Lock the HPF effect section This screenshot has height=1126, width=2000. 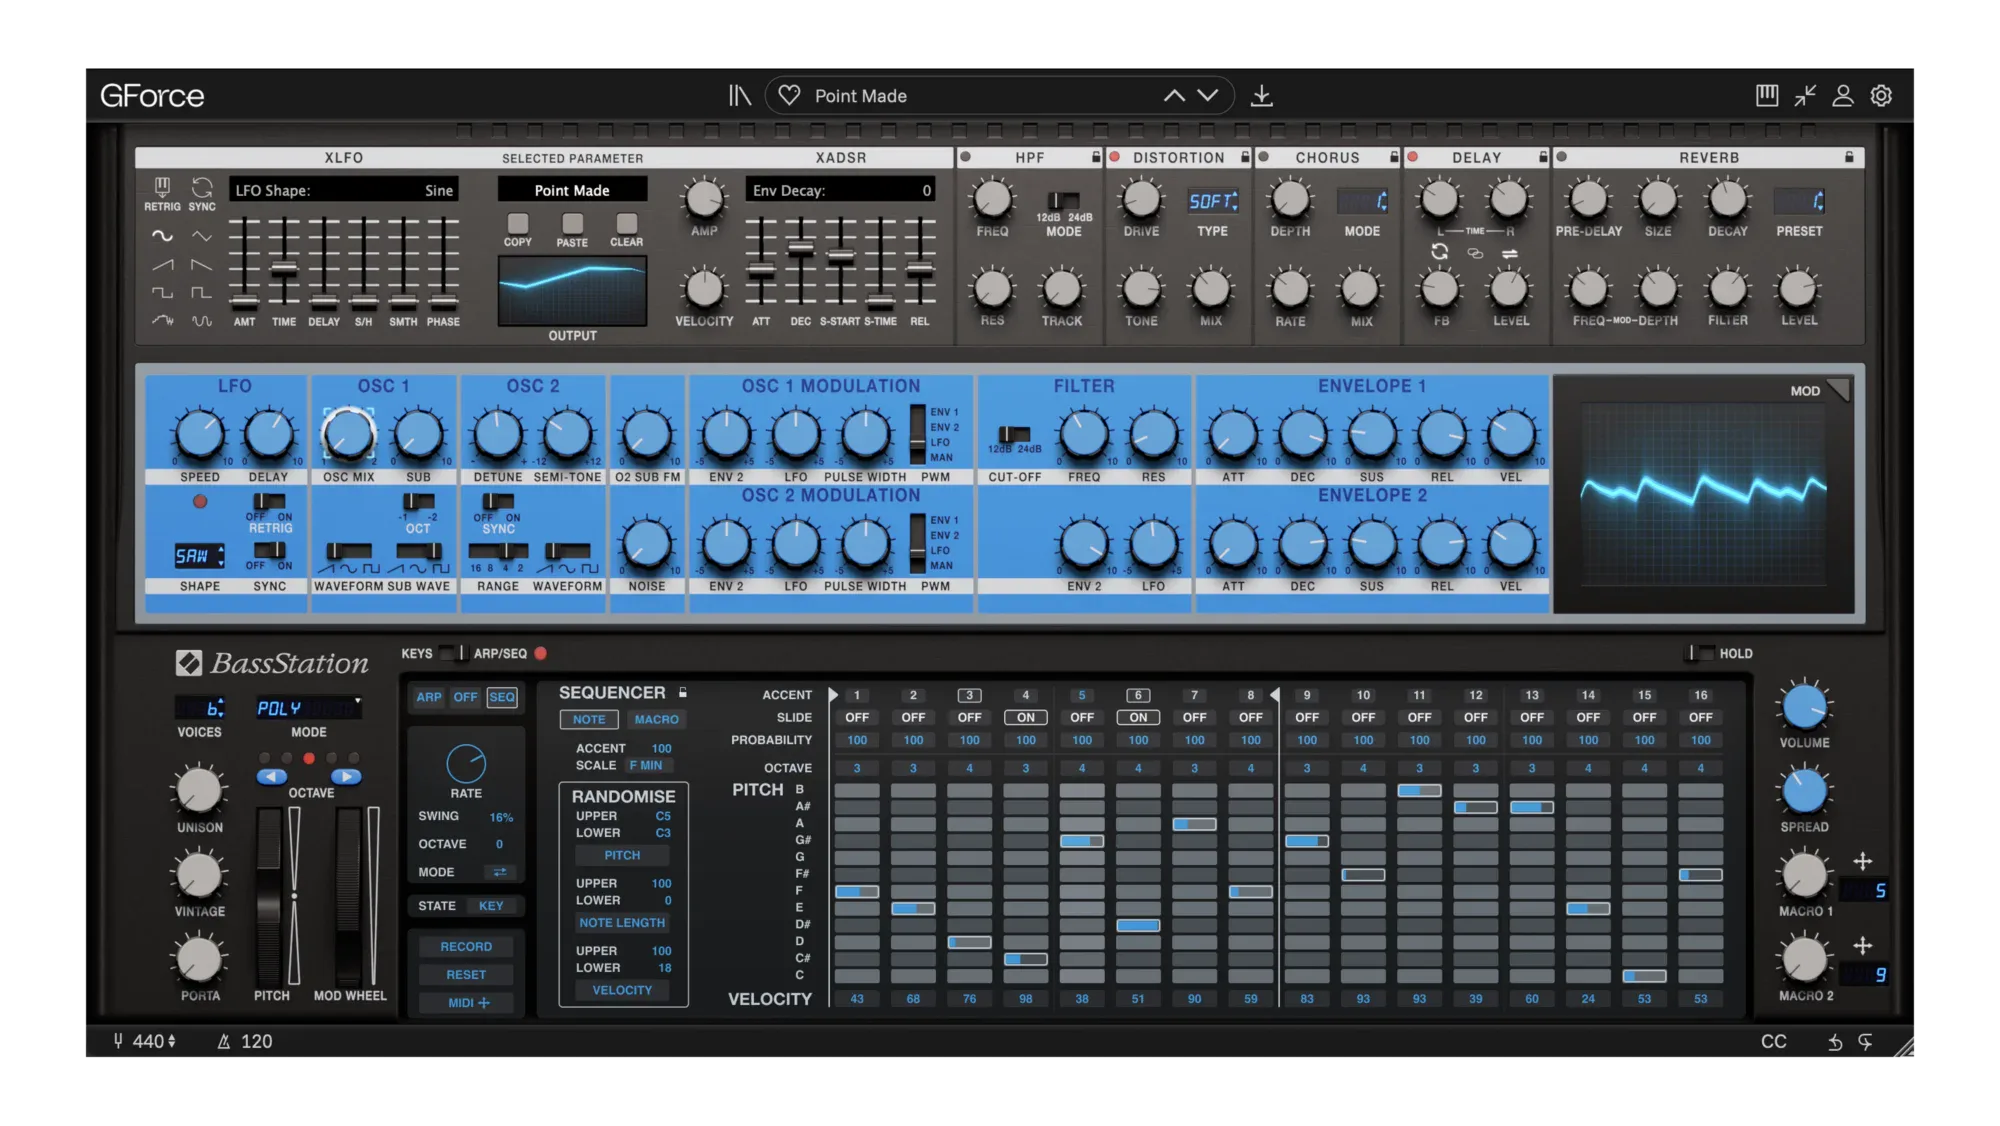pyautogui.click(x=1096, y=157)
